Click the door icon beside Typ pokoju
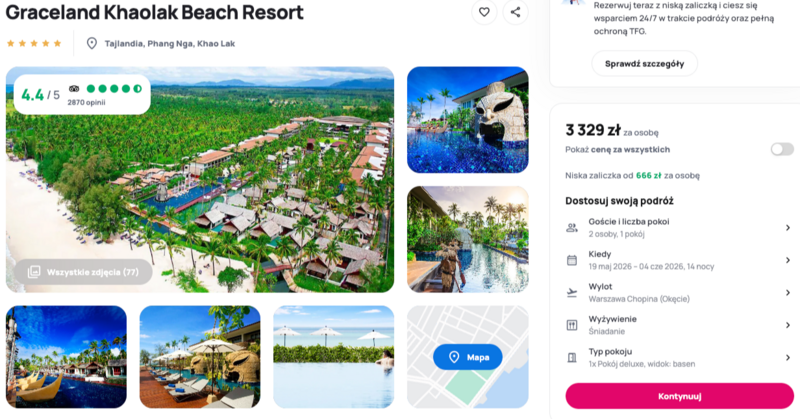This screenshot has width=800, height=419. [x=572, y=358]
